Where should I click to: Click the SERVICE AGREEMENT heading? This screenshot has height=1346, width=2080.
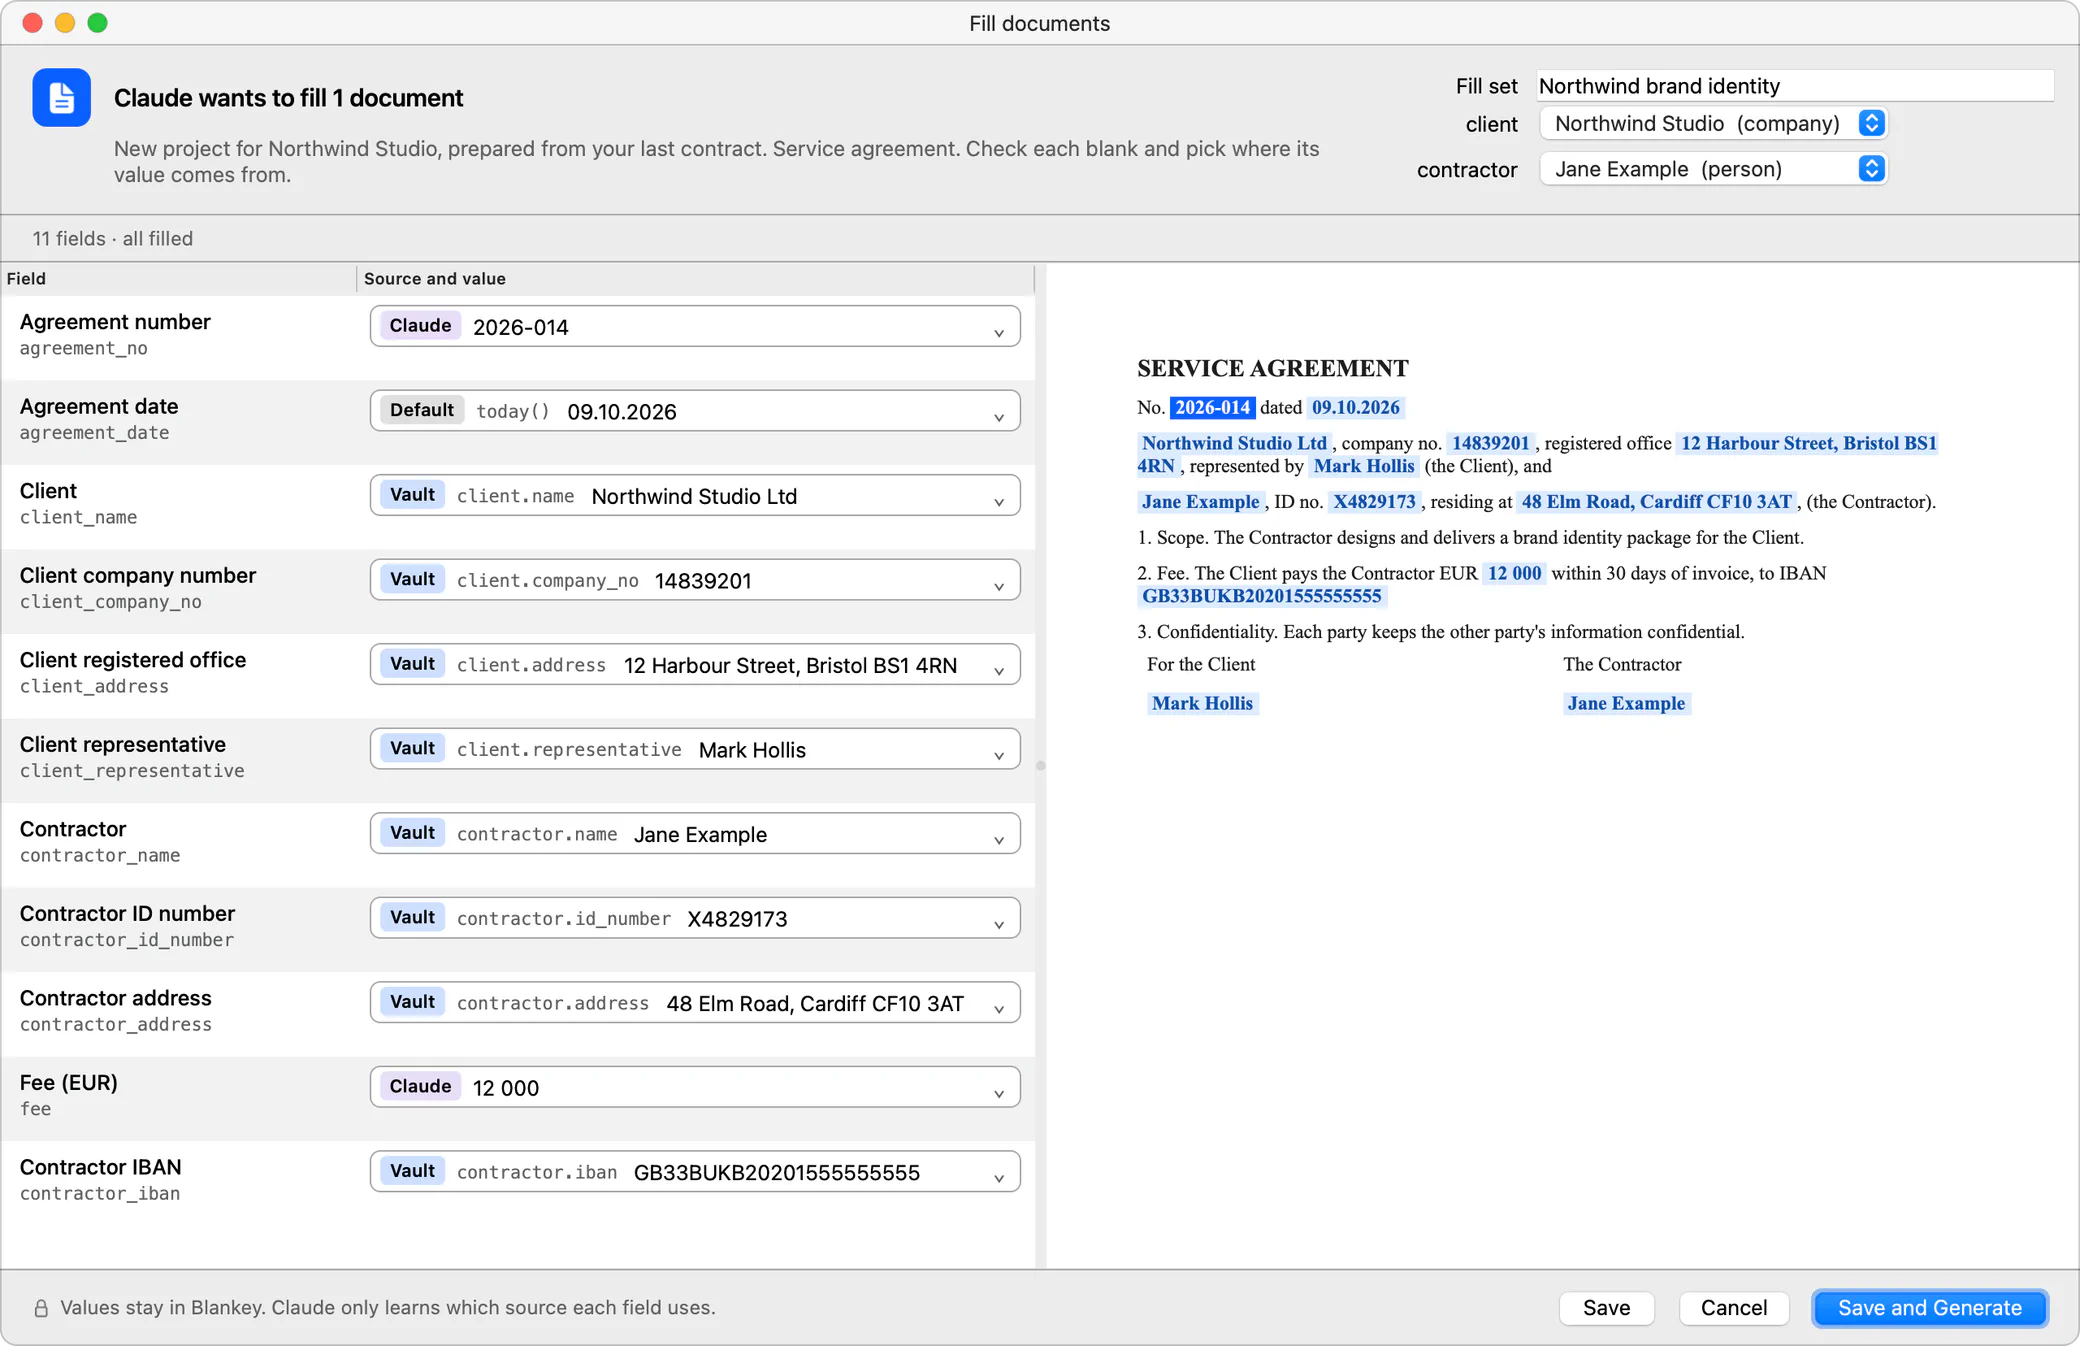pyautogui.click(x=1272, y=368)
